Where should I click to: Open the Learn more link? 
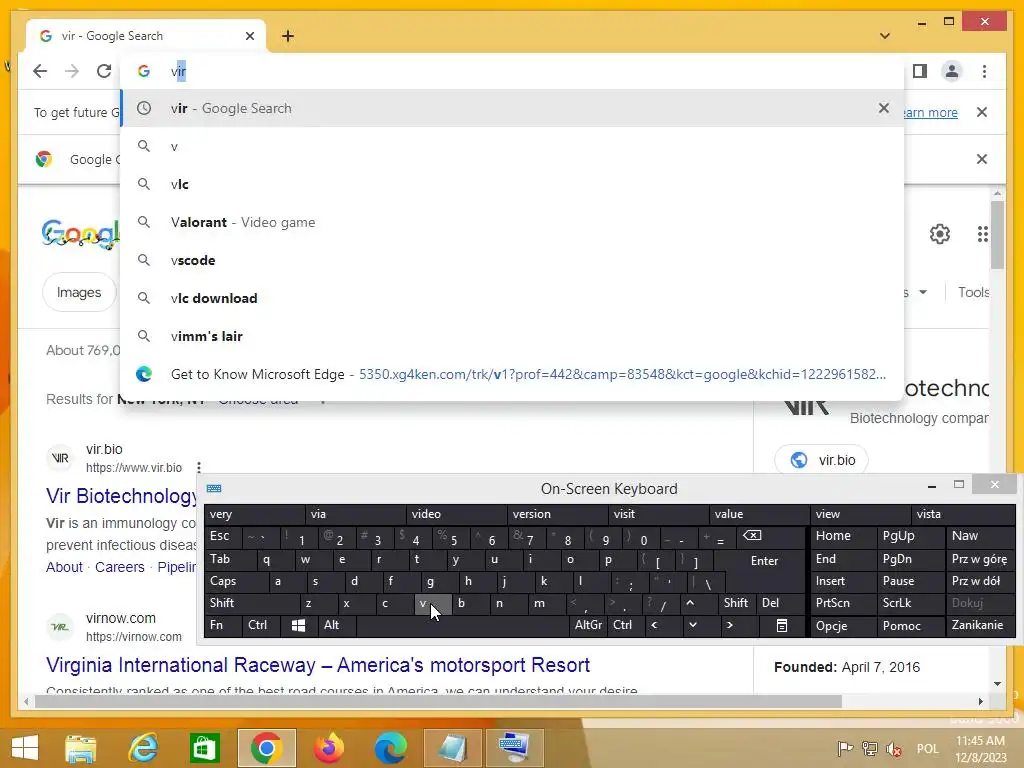(931, 112)
